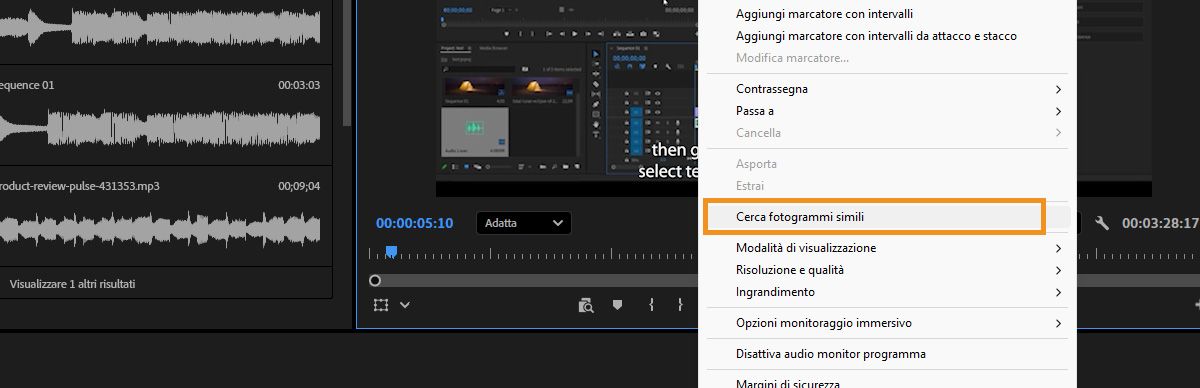Click the topmost audio waveform thumbnail
Image resolution: width=1200 pixels, height=388 pixels.
tap(160, 26)
